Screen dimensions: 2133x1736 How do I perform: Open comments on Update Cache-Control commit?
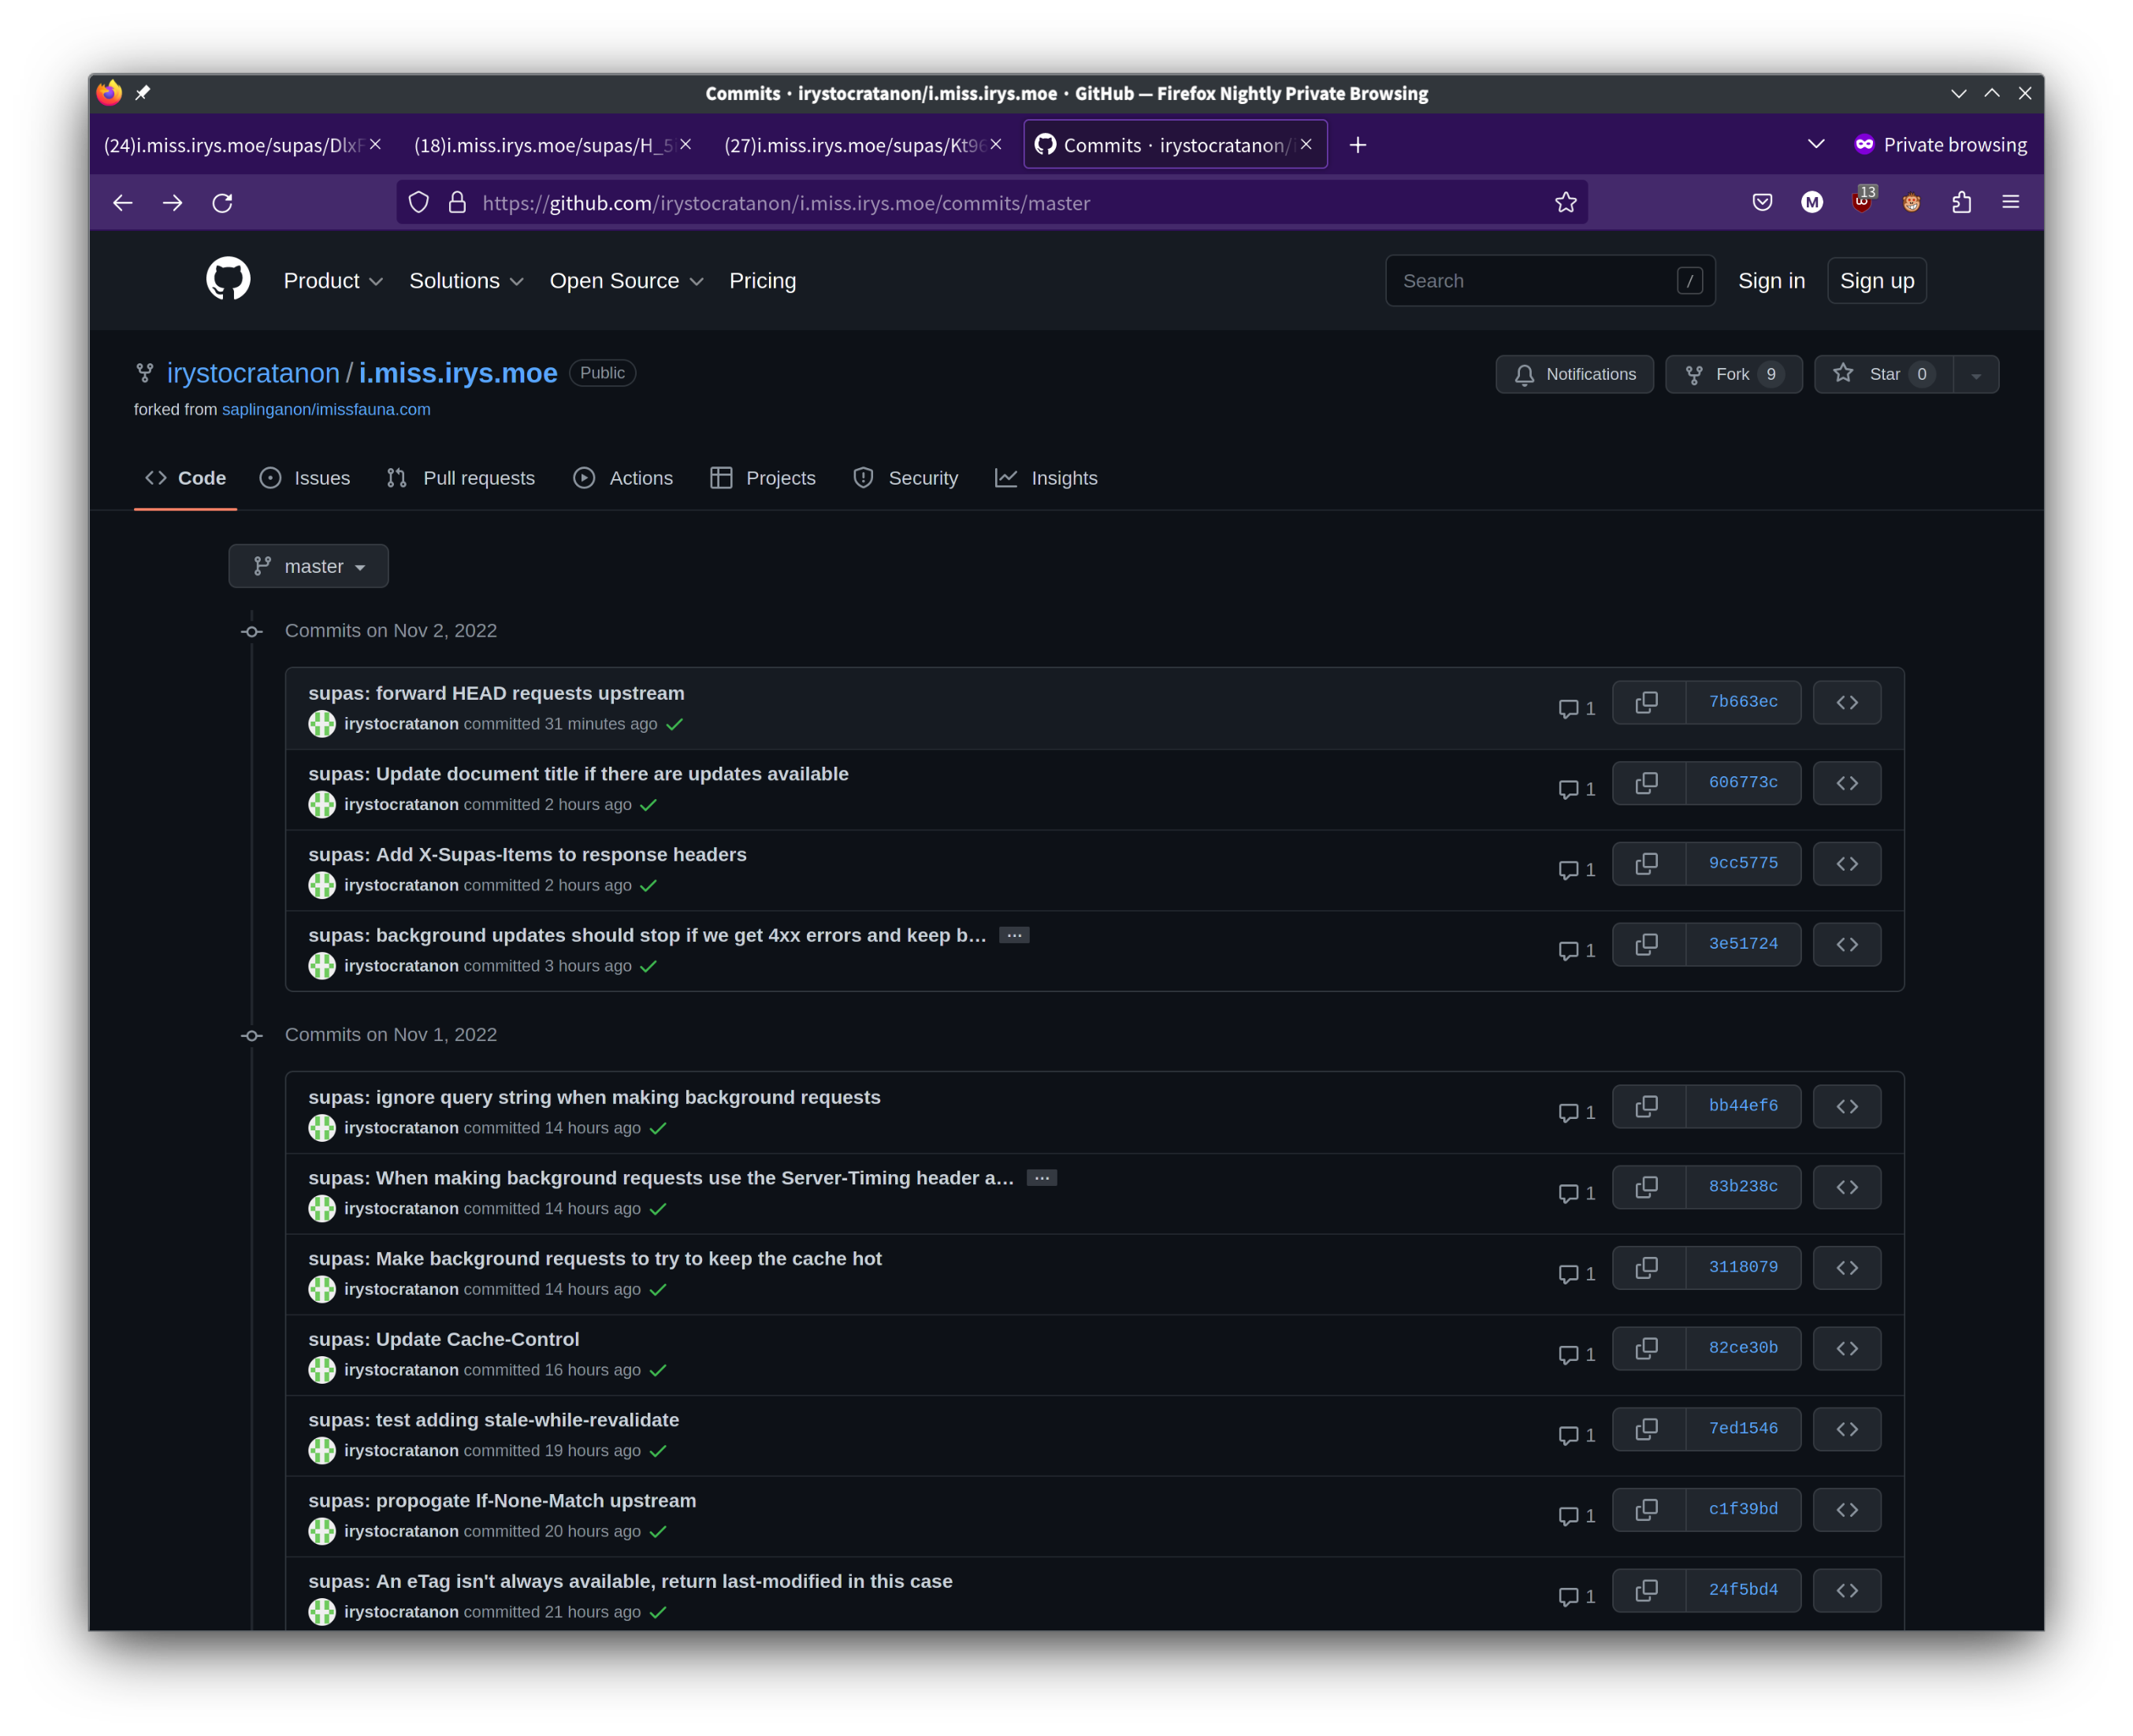click(x=1576, y=1355)
